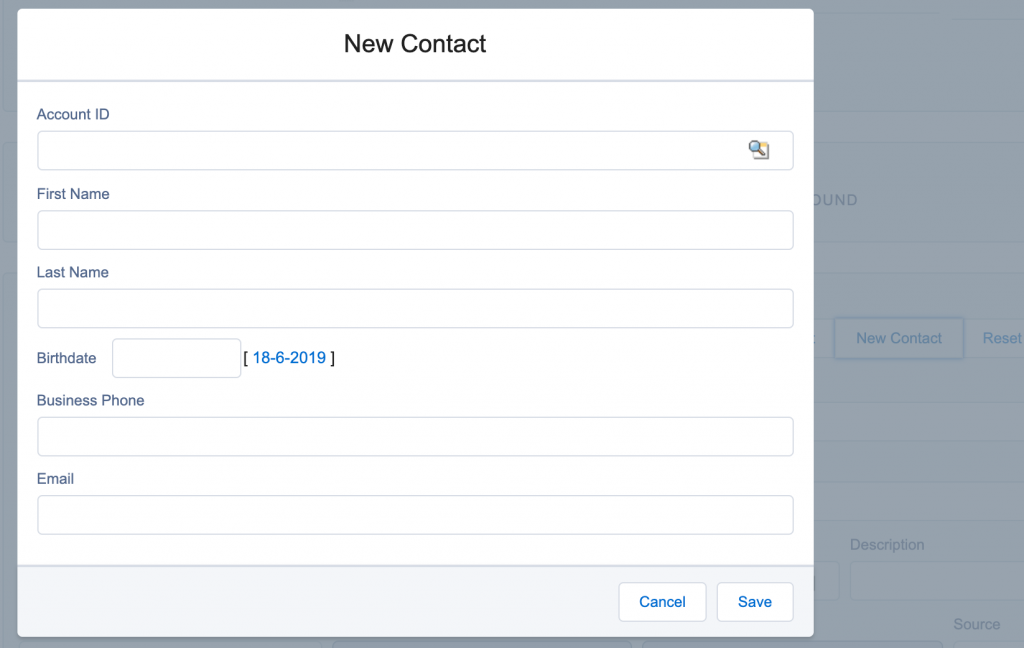The height and width of the screenshot is (648, 1024).
Task: Click the Description field in the background
Action: click(940, 581)
